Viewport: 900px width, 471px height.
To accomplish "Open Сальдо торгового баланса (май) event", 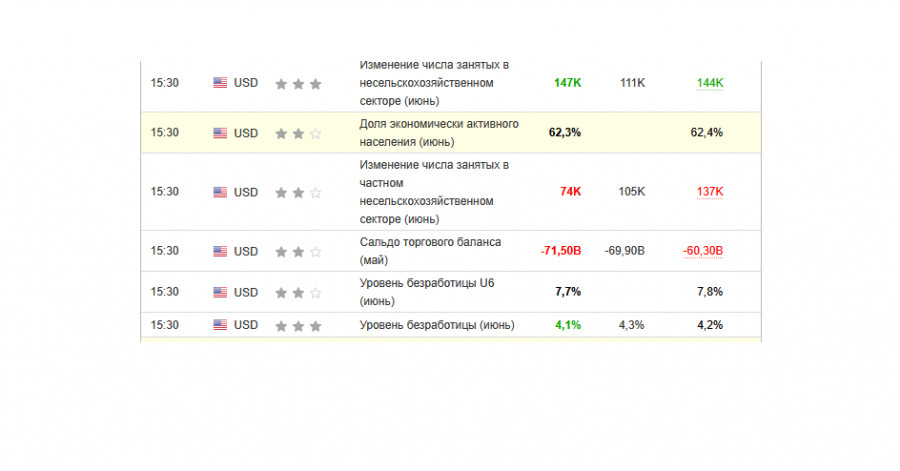I will click(430, 251).
